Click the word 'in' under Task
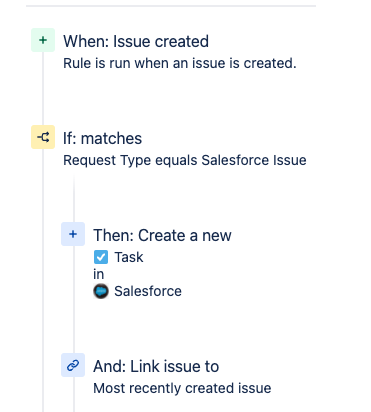This screenshot has width=371, height=412. [x=99, y=274]
